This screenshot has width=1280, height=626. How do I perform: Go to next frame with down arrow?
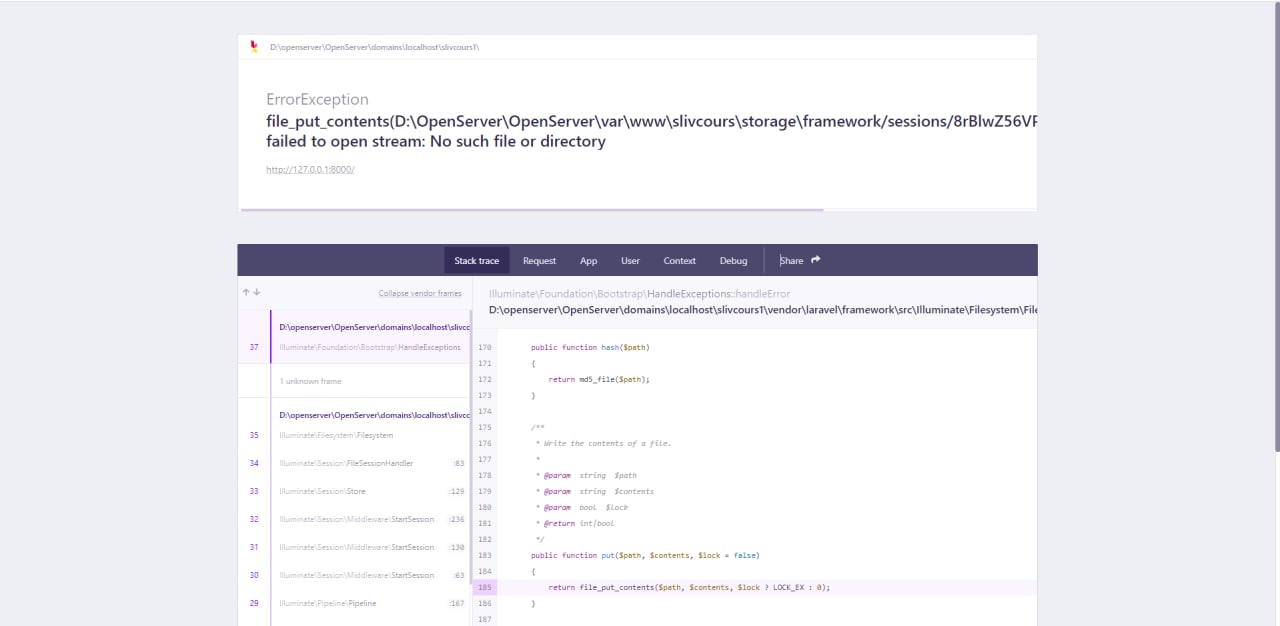click(257, 292)
